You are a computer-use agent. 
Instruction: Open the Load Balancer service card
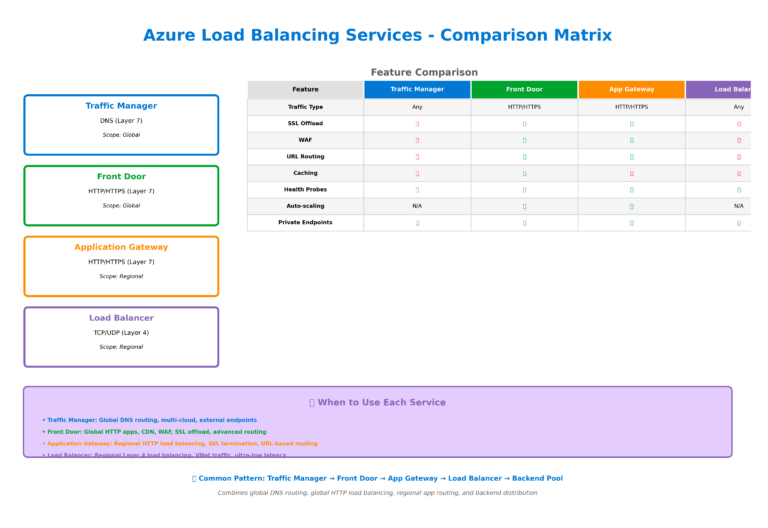pos(121,337)
